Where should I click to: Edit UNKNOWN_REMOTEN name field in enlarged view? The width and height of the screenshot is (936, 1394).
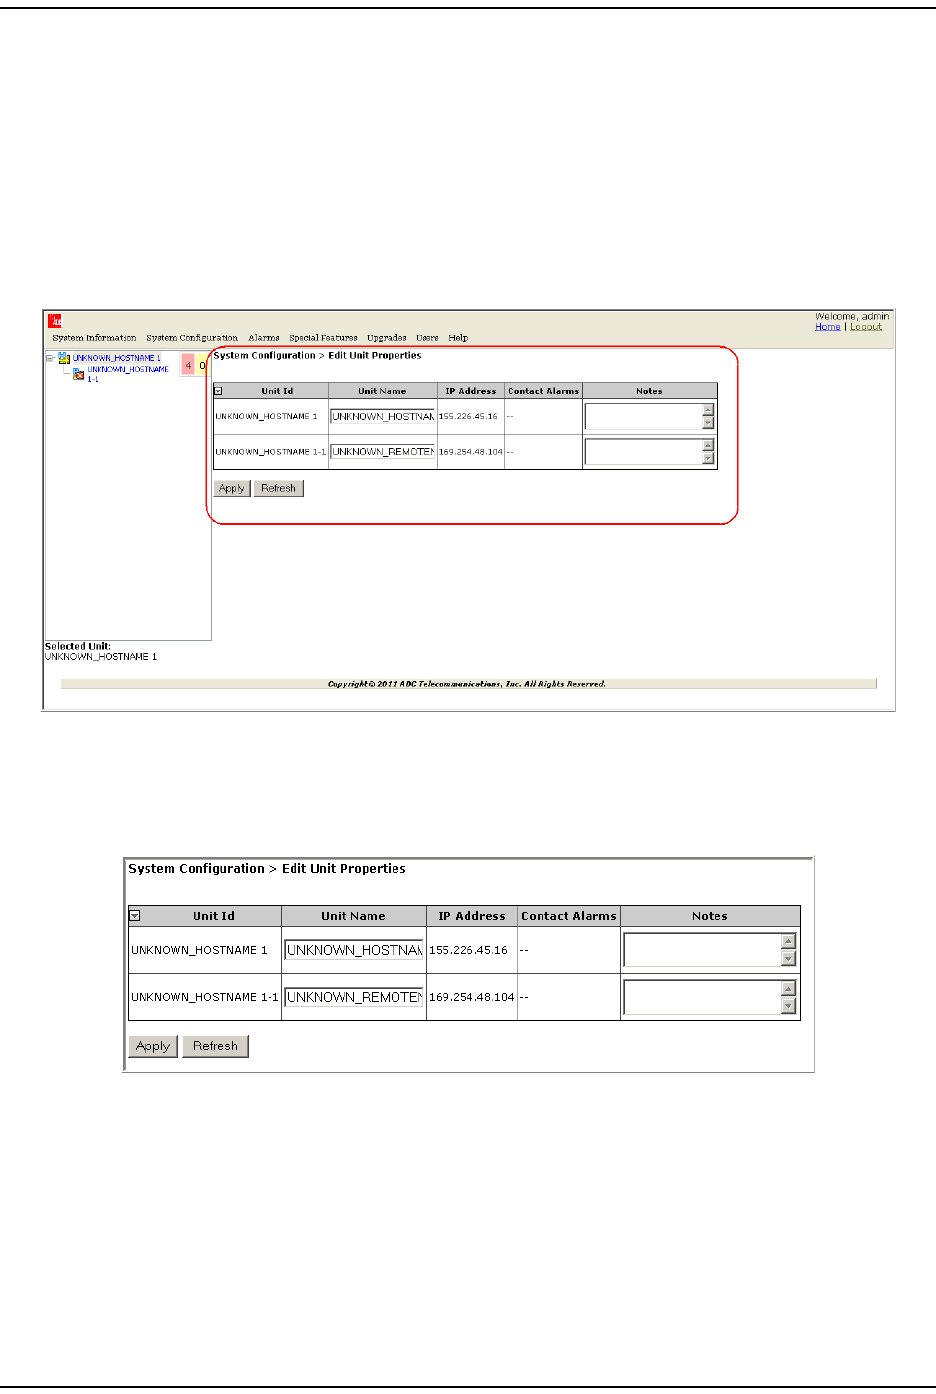click(x=354, y=997)
